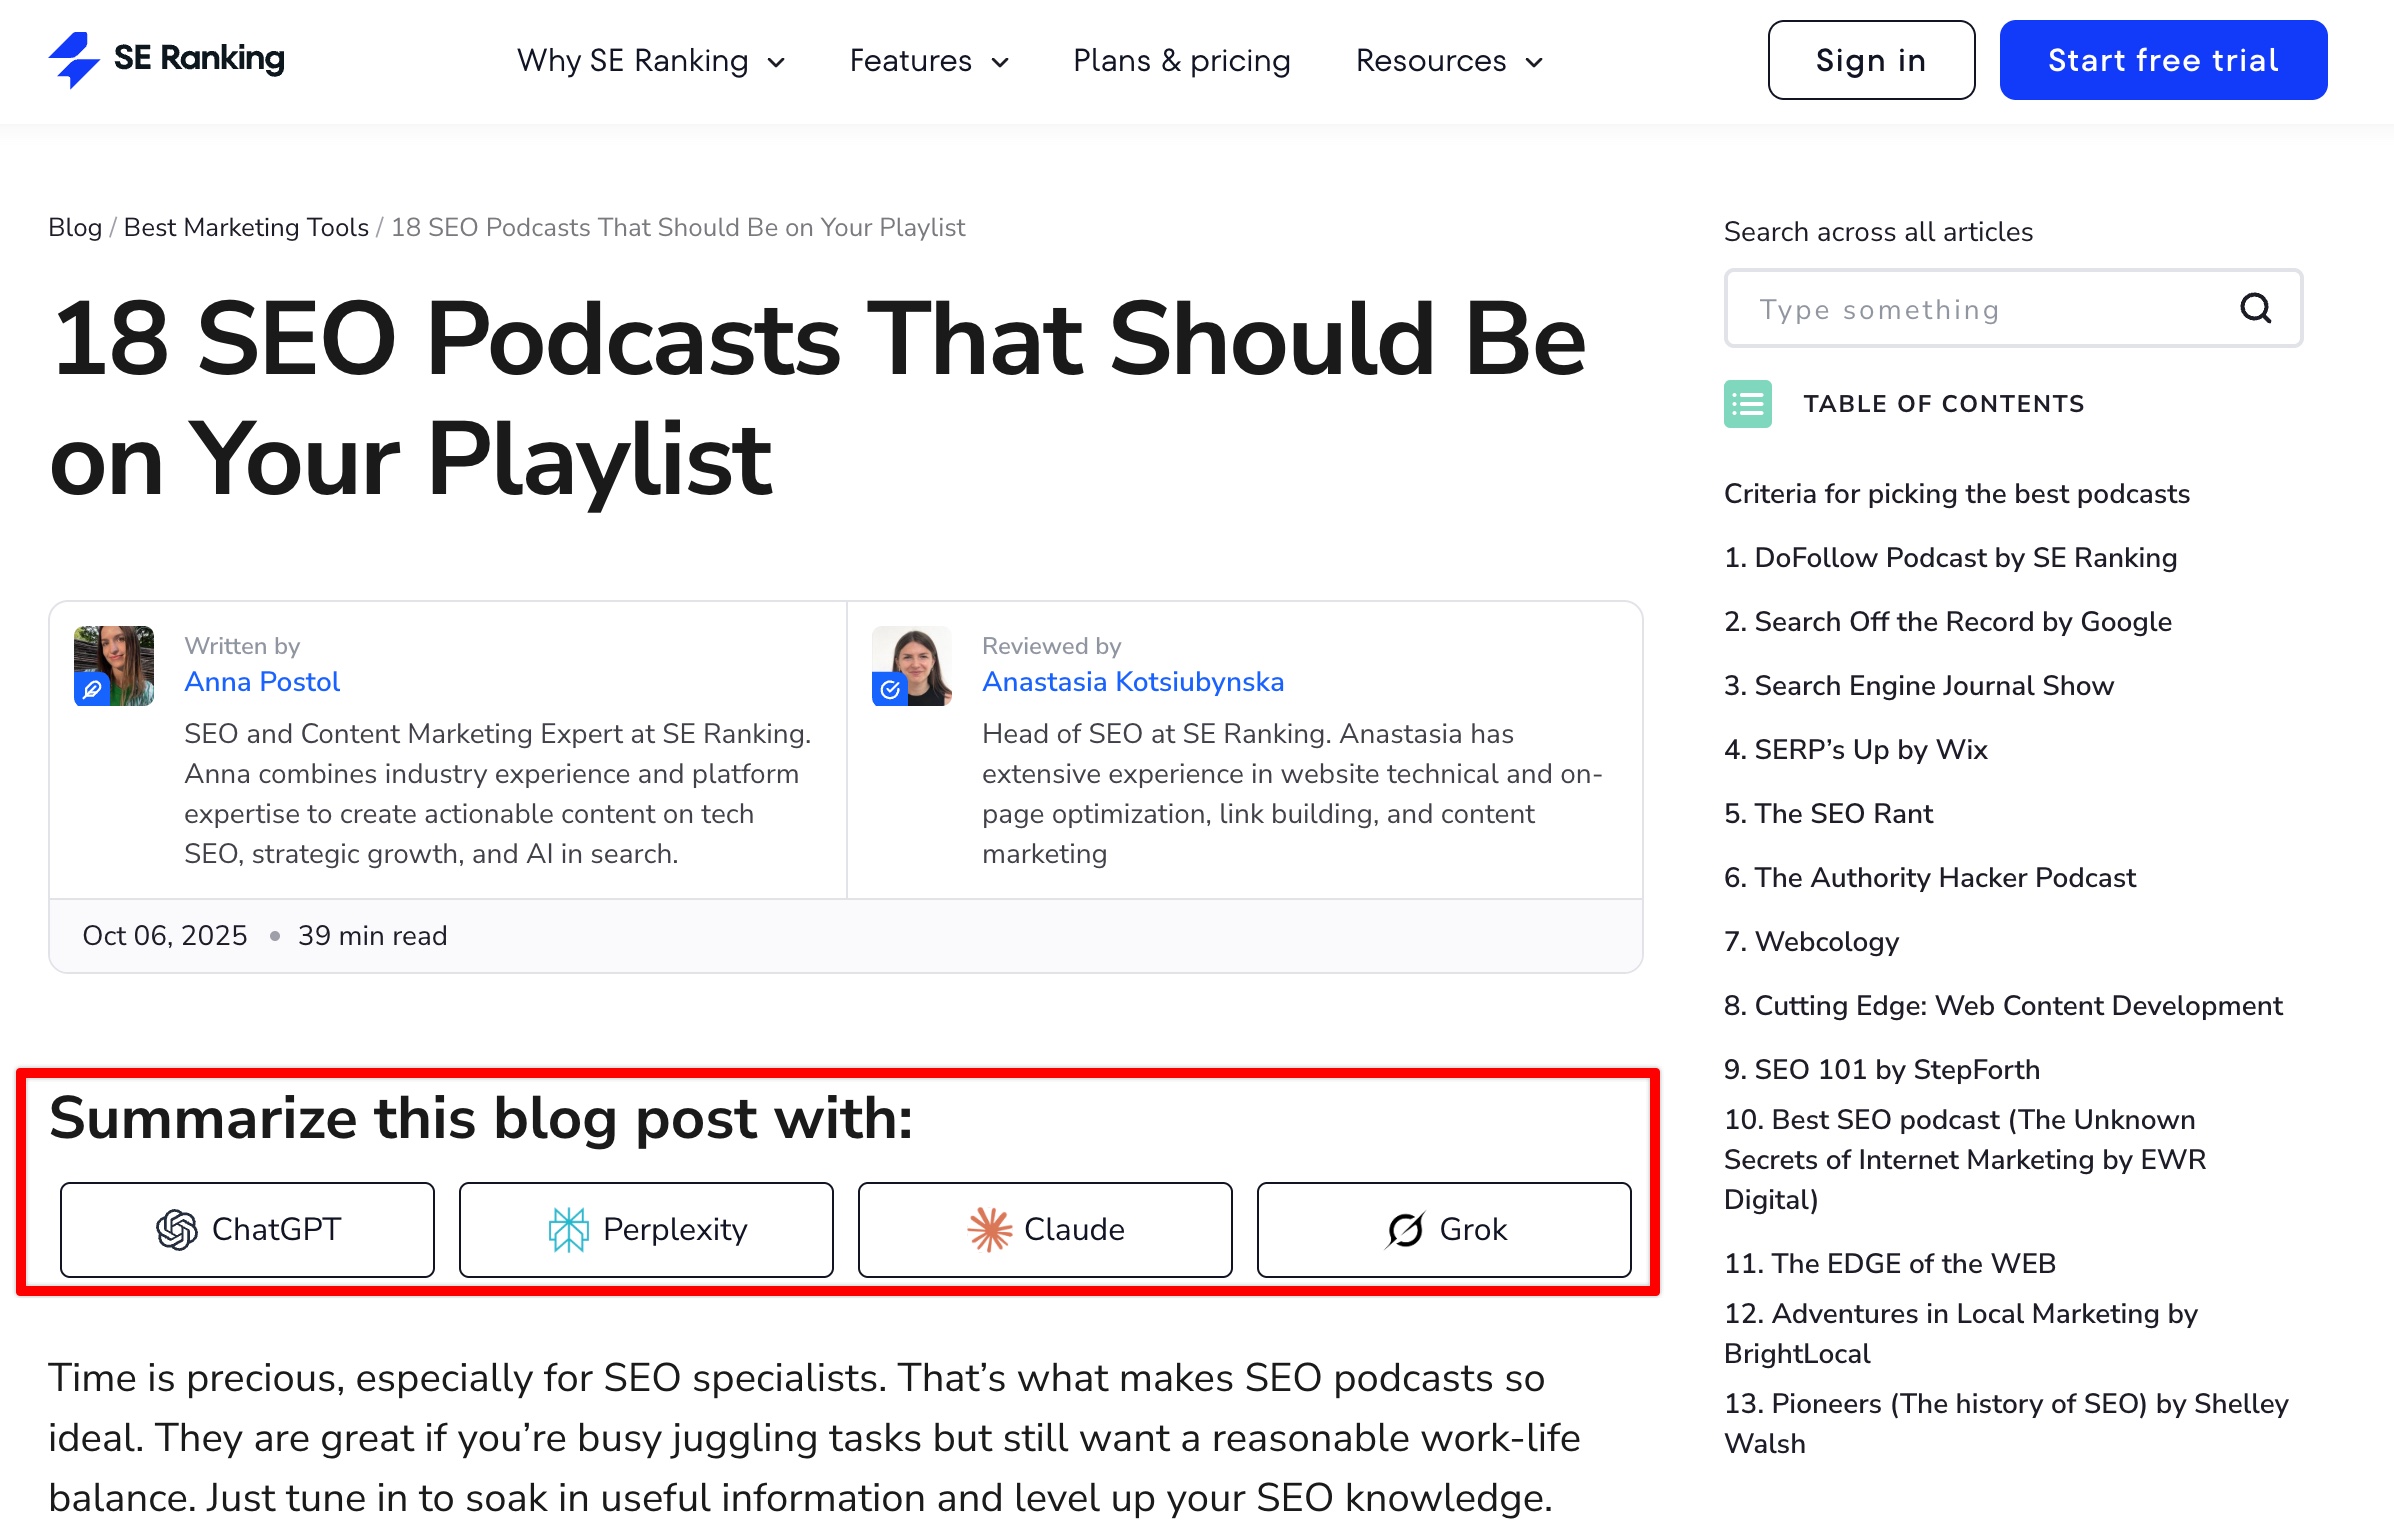Screen dimensions: 2394x1528
Task: Jump to Adventures in Local Marketing by BrightLocal
Action: (1961, 1333)
